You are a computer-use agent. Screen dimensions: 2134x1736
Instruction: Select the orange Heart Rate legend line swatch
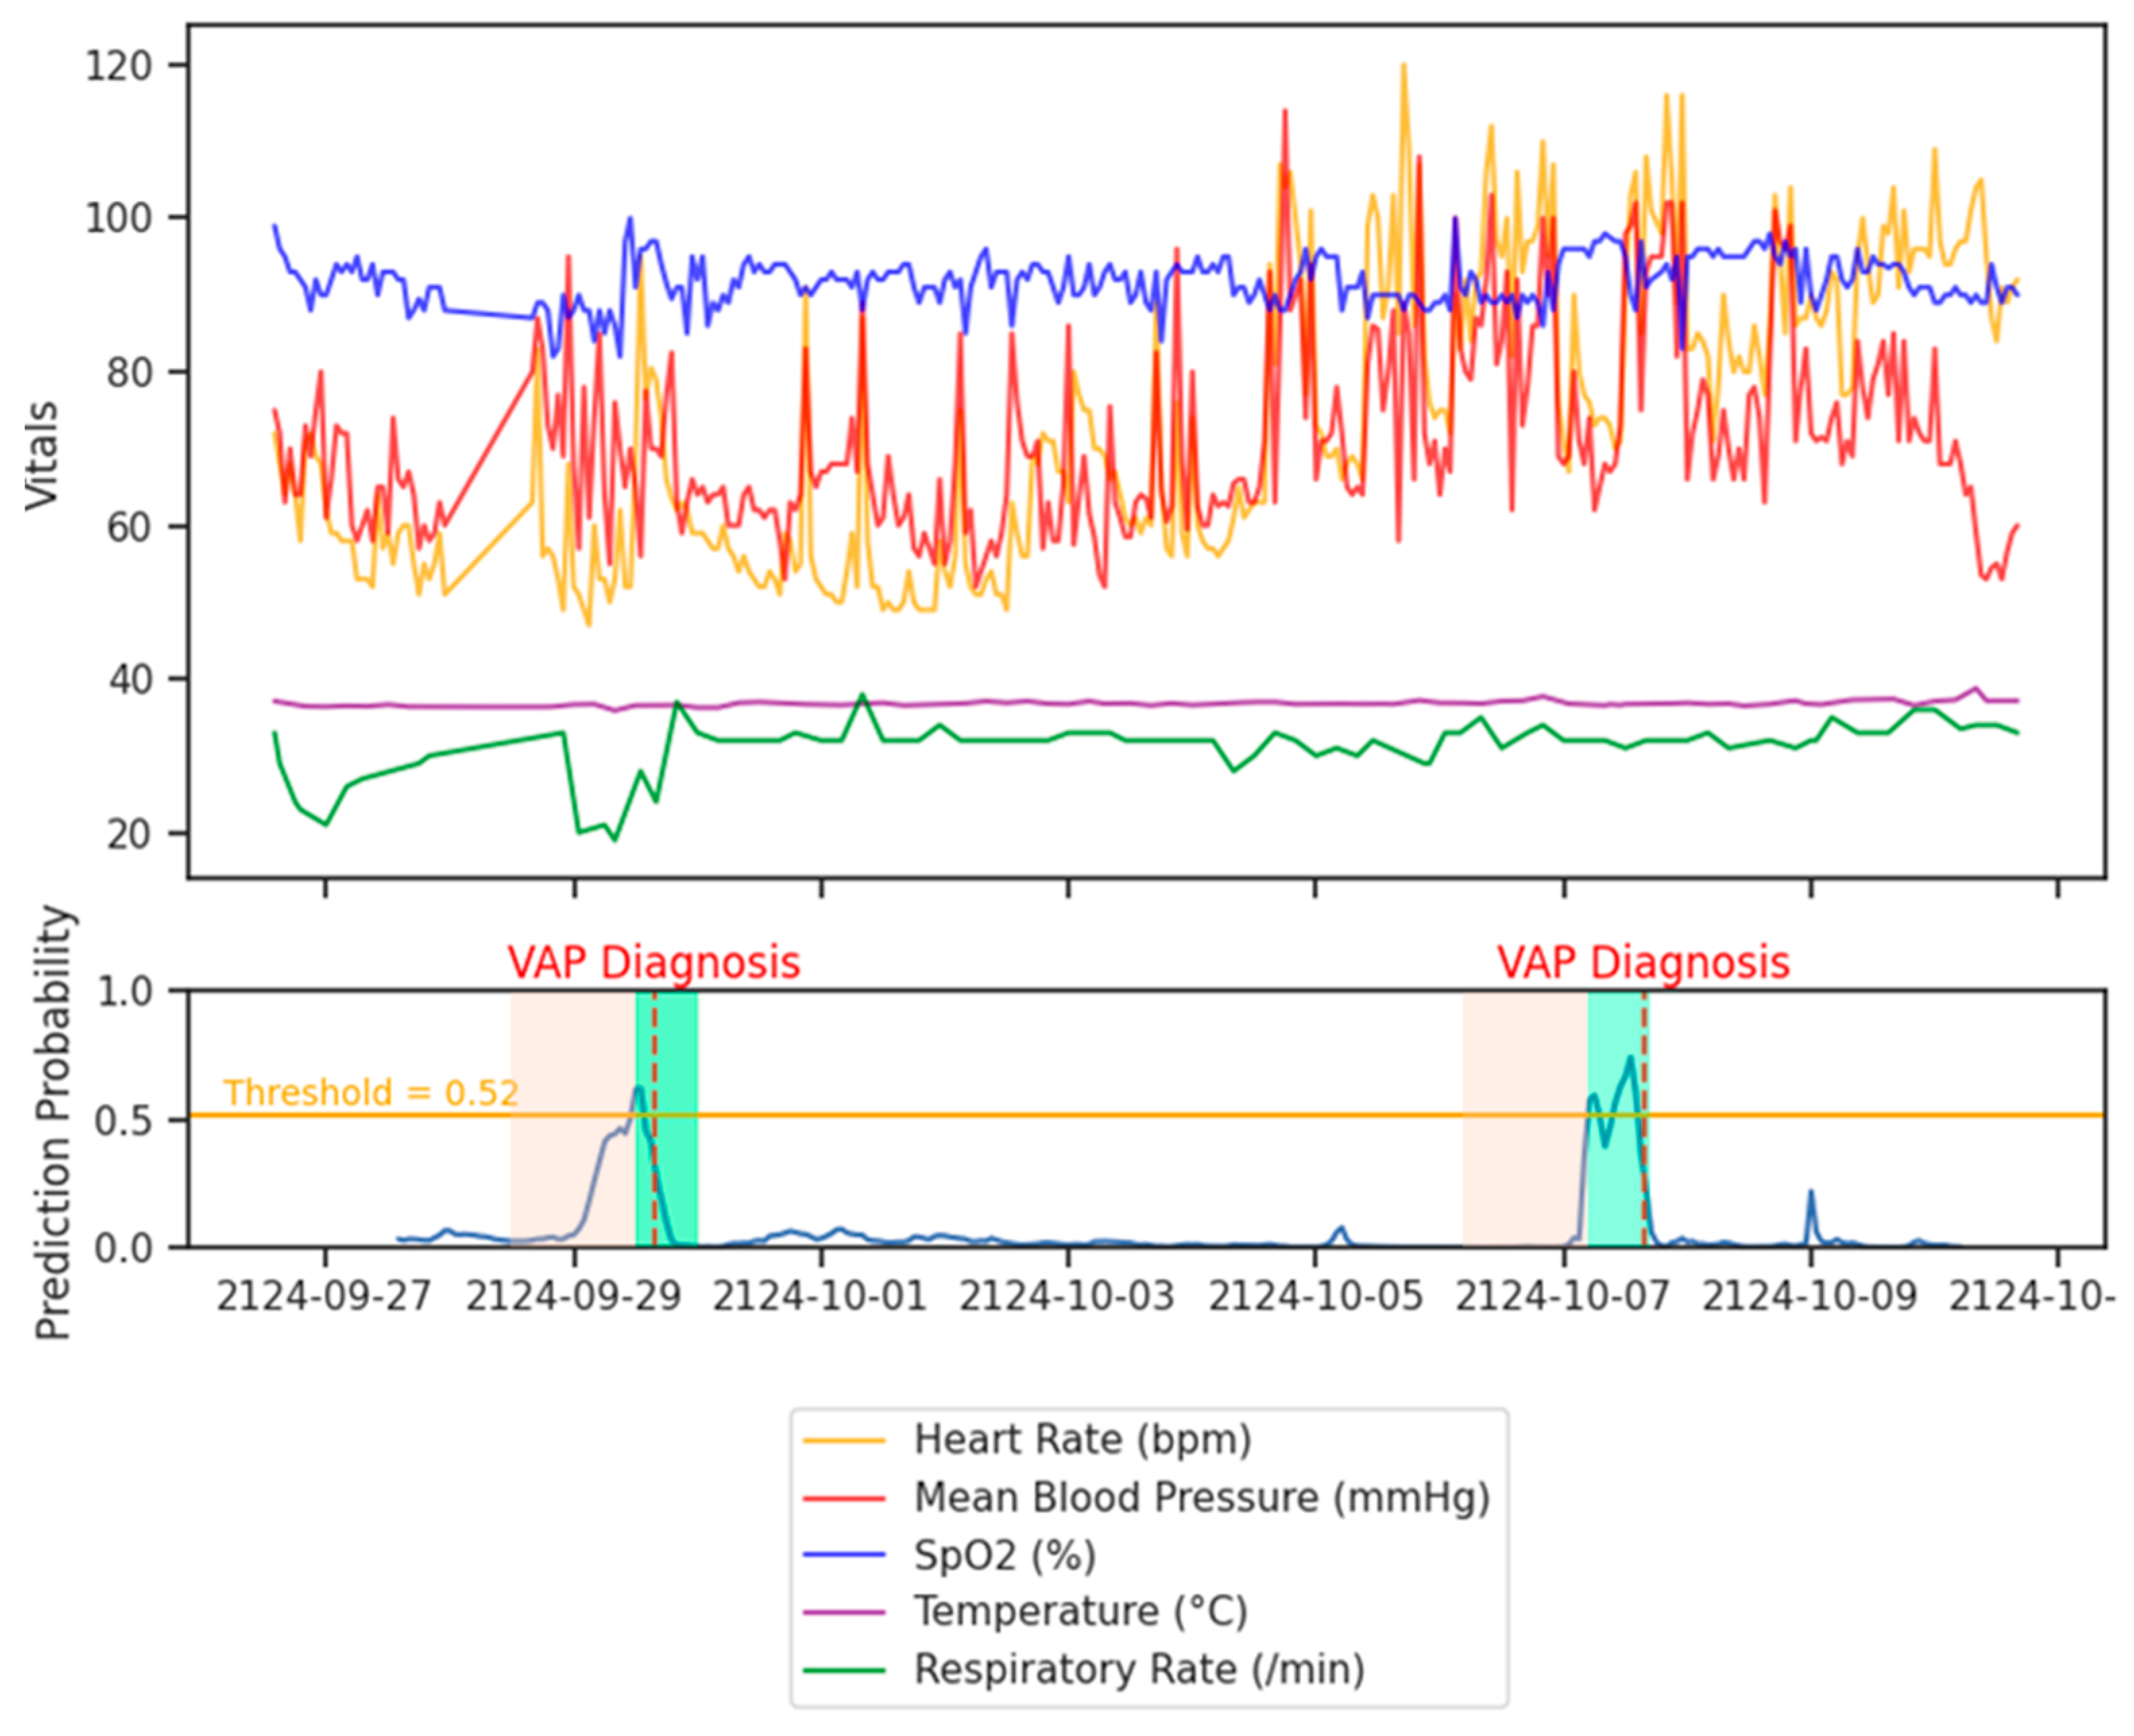click(845, 1441)
